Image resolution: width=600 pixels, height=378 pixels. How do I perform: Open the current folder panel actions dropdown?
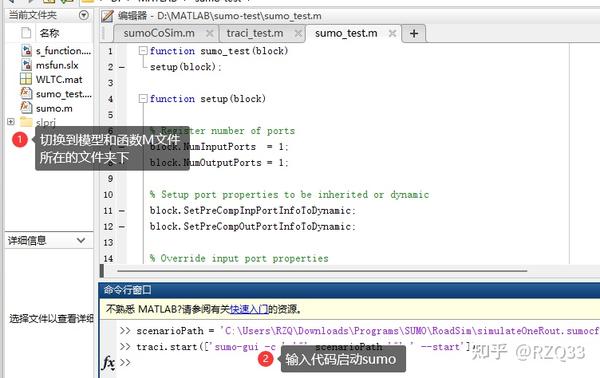click(83, 15)
